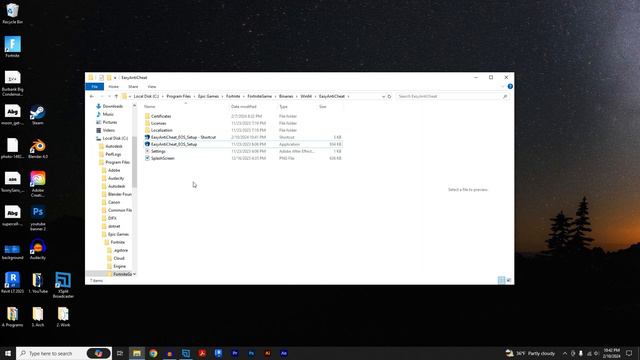Viewport: 640px width, 360px height.
Task: Expand the Fortnite breadcrumb chevron
Action: [x=244, y=96]
